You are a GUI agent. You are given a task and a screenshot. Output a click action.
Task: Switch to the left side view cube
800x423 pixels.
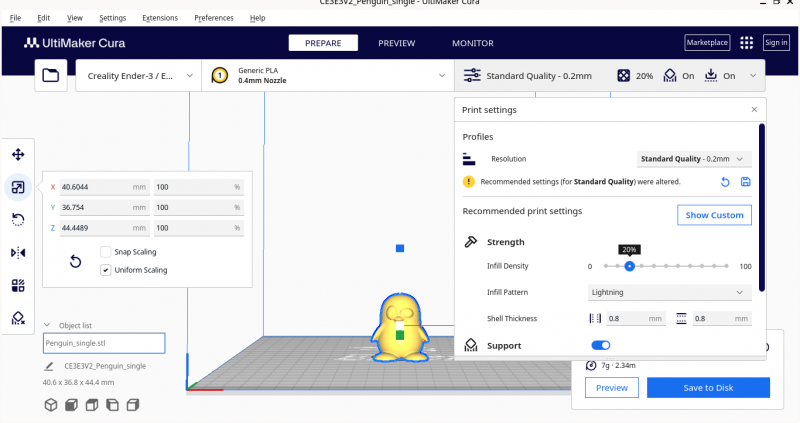pyautogui.click(x=112, y=405)
